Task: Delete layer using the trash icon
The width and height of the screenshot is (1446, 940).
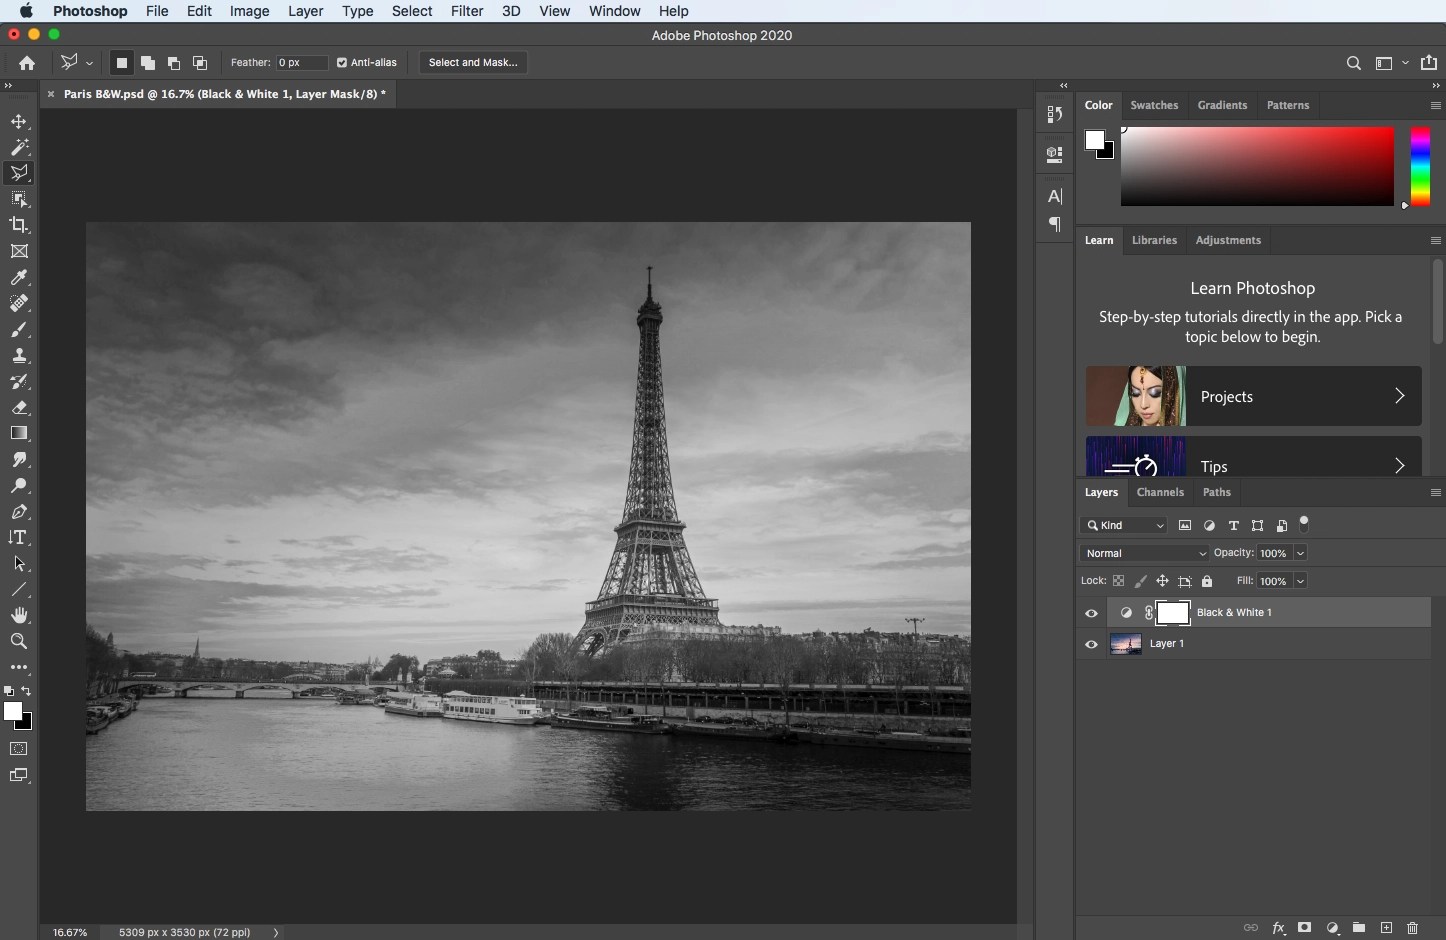Action: tap(1413, 928)
